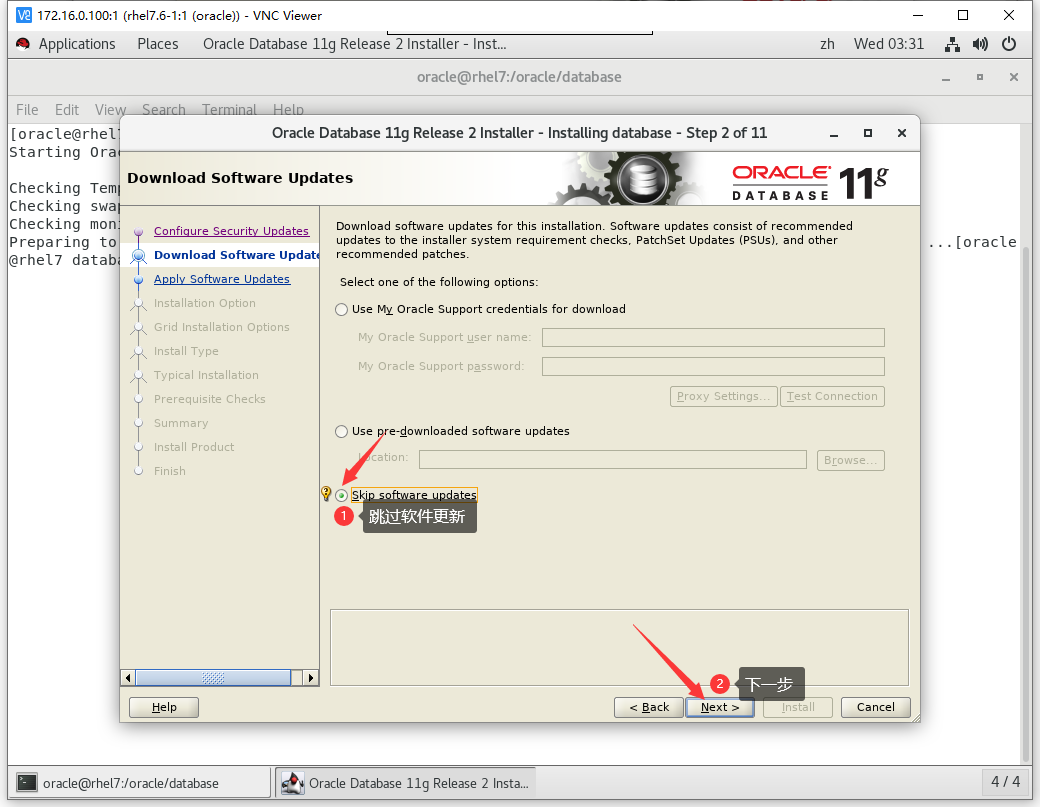Close the terminal window
The height and width of the screenshot is (807, 1040).
click(x=1013, y=78)
